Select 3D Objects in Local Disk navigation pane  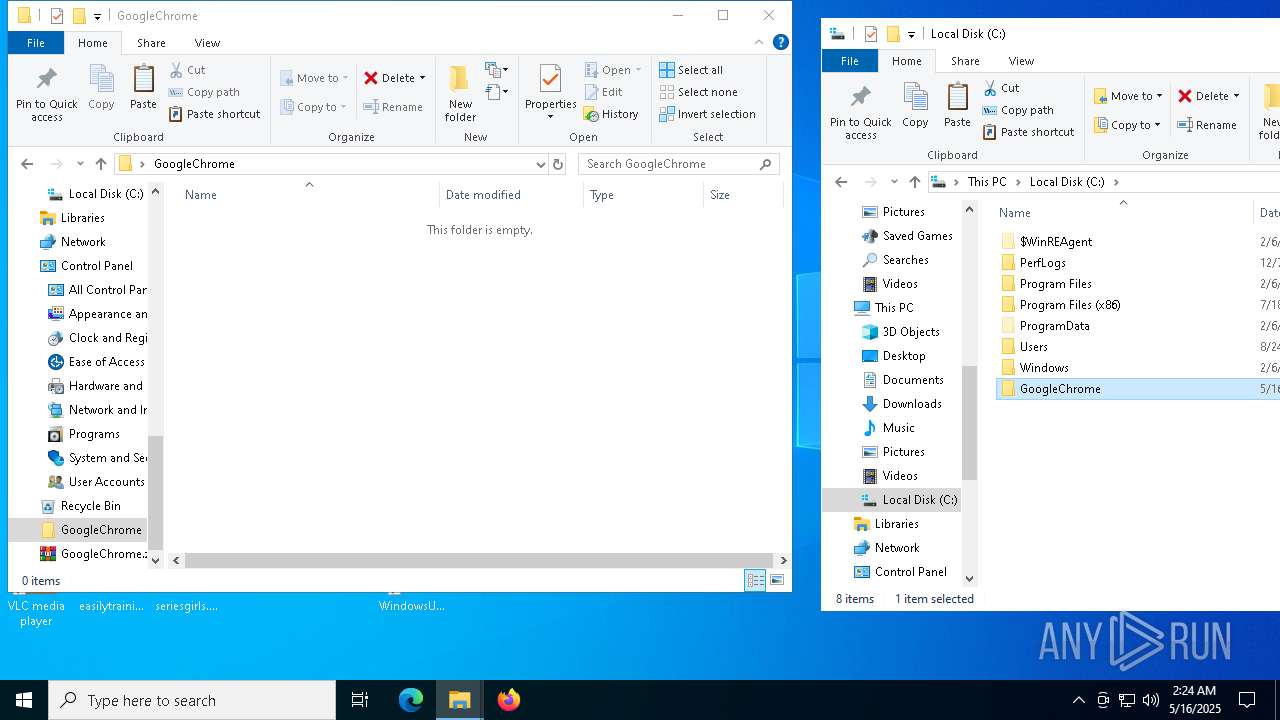coord(911,332)
